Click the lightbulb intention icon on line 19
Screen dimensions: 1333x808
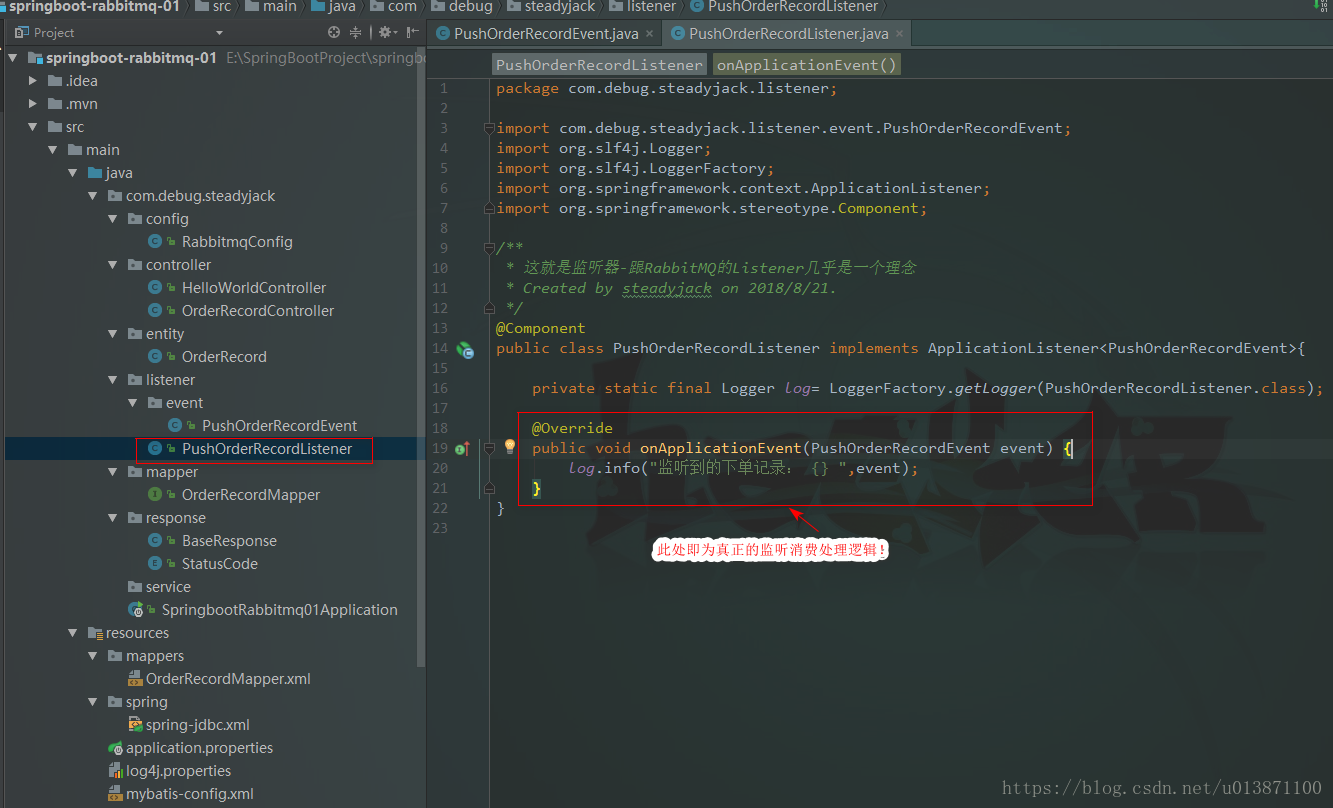tap(509, 447)
